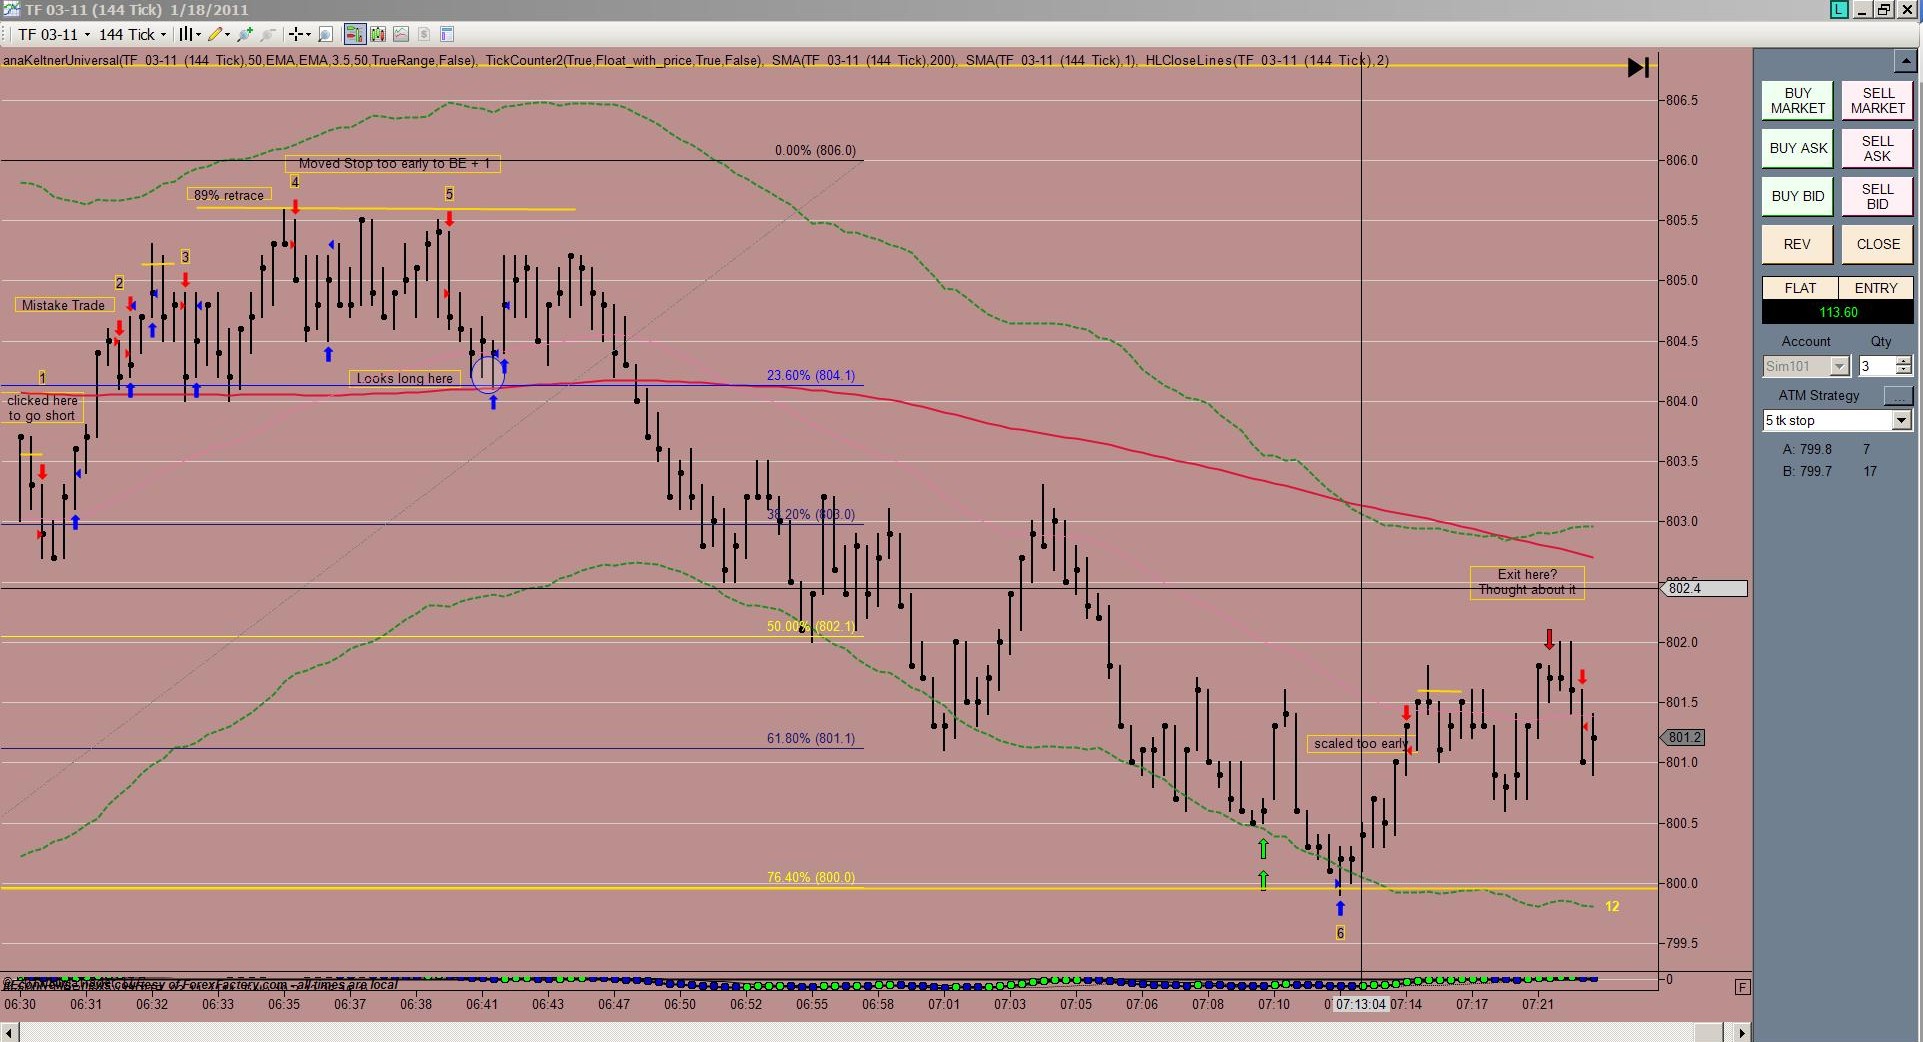Viewport: 1923px width, 1042px height.
Task: Click the 'scaled too early' annotation
Action: click(1360, 743)
